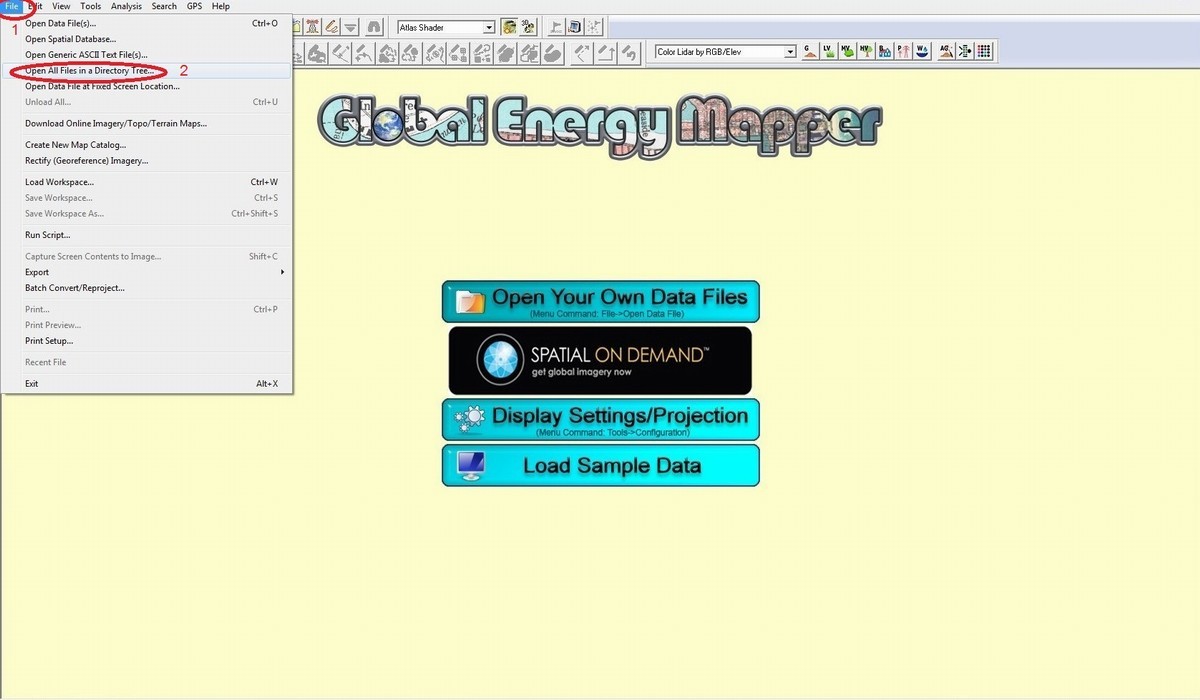Image resolution: width=1200 pixels, height=700 pixels.
Task: Click the P powerline classification Lidar icon
Action: 903,51
